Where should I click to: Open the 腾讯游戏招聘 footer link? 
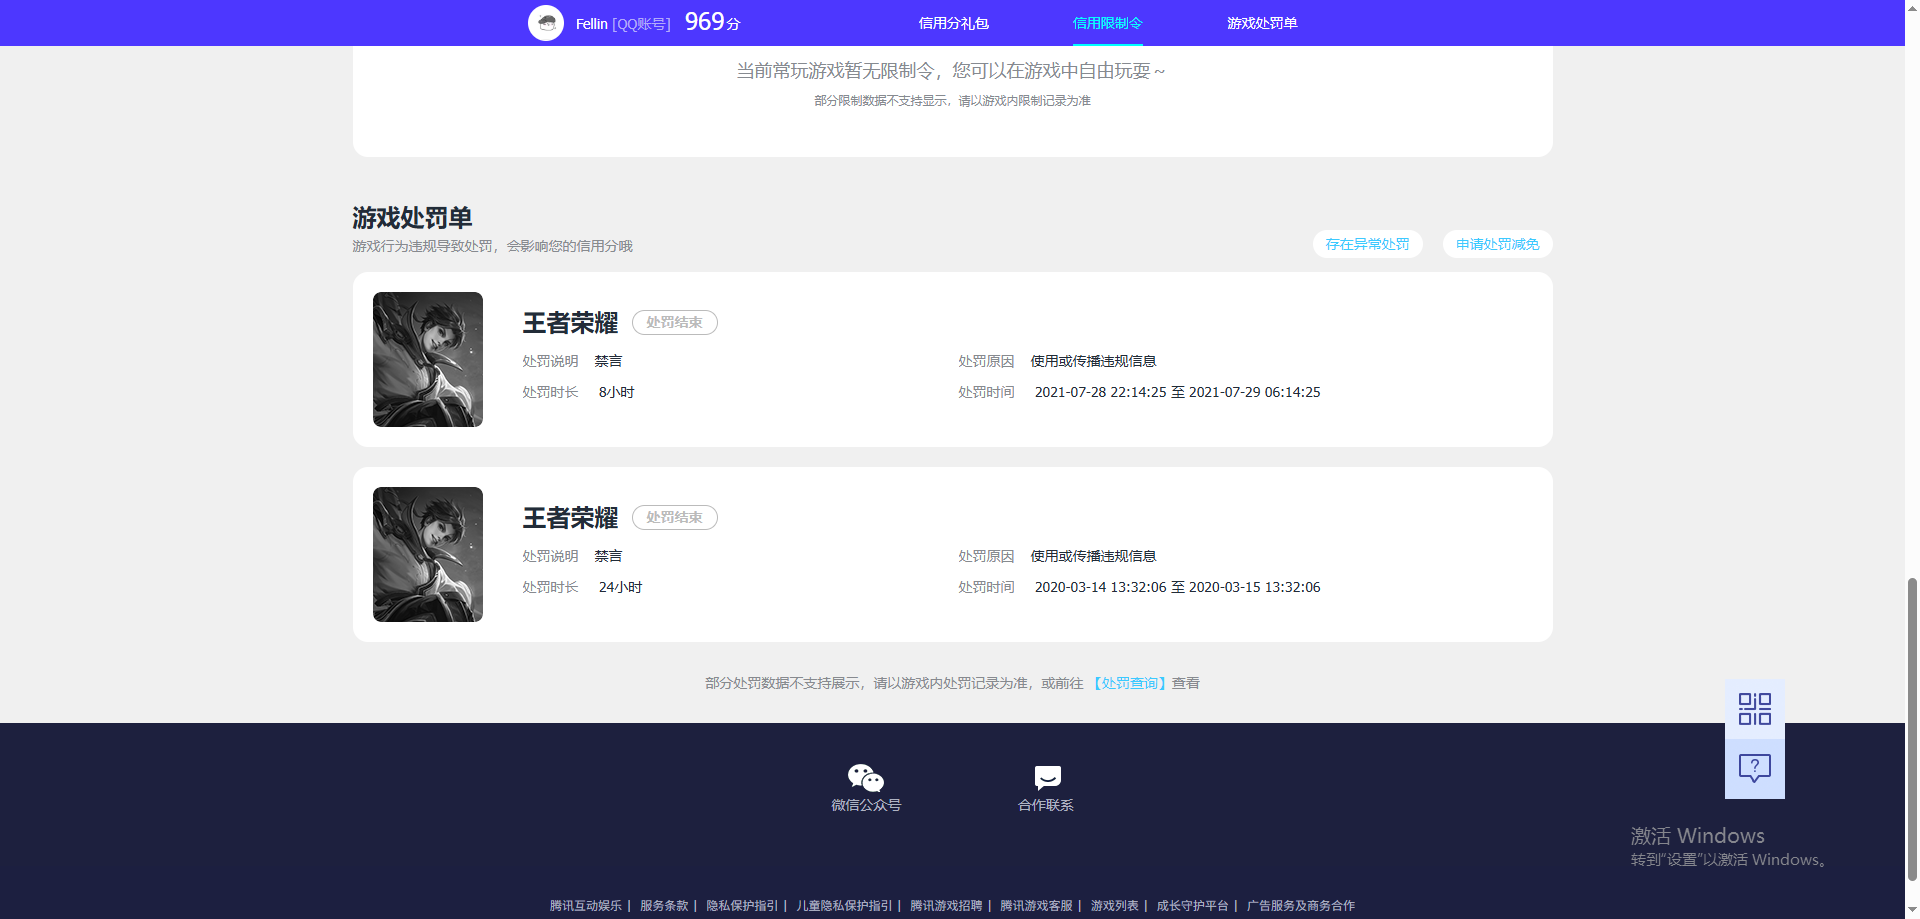click(946, 905)
